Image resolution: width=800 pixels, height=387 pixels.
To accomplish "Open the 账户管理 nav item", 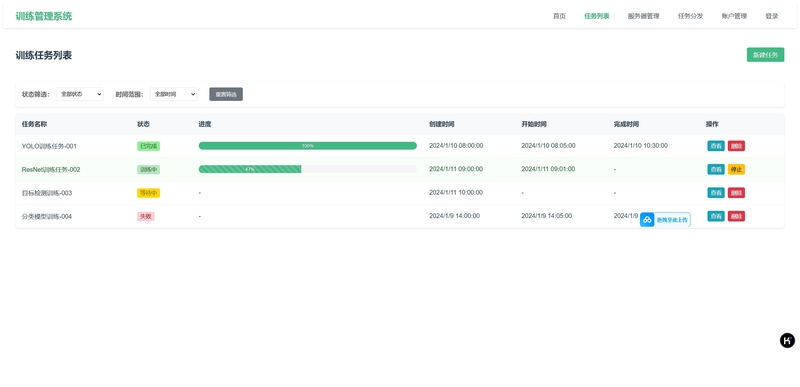I will point(734,16).
